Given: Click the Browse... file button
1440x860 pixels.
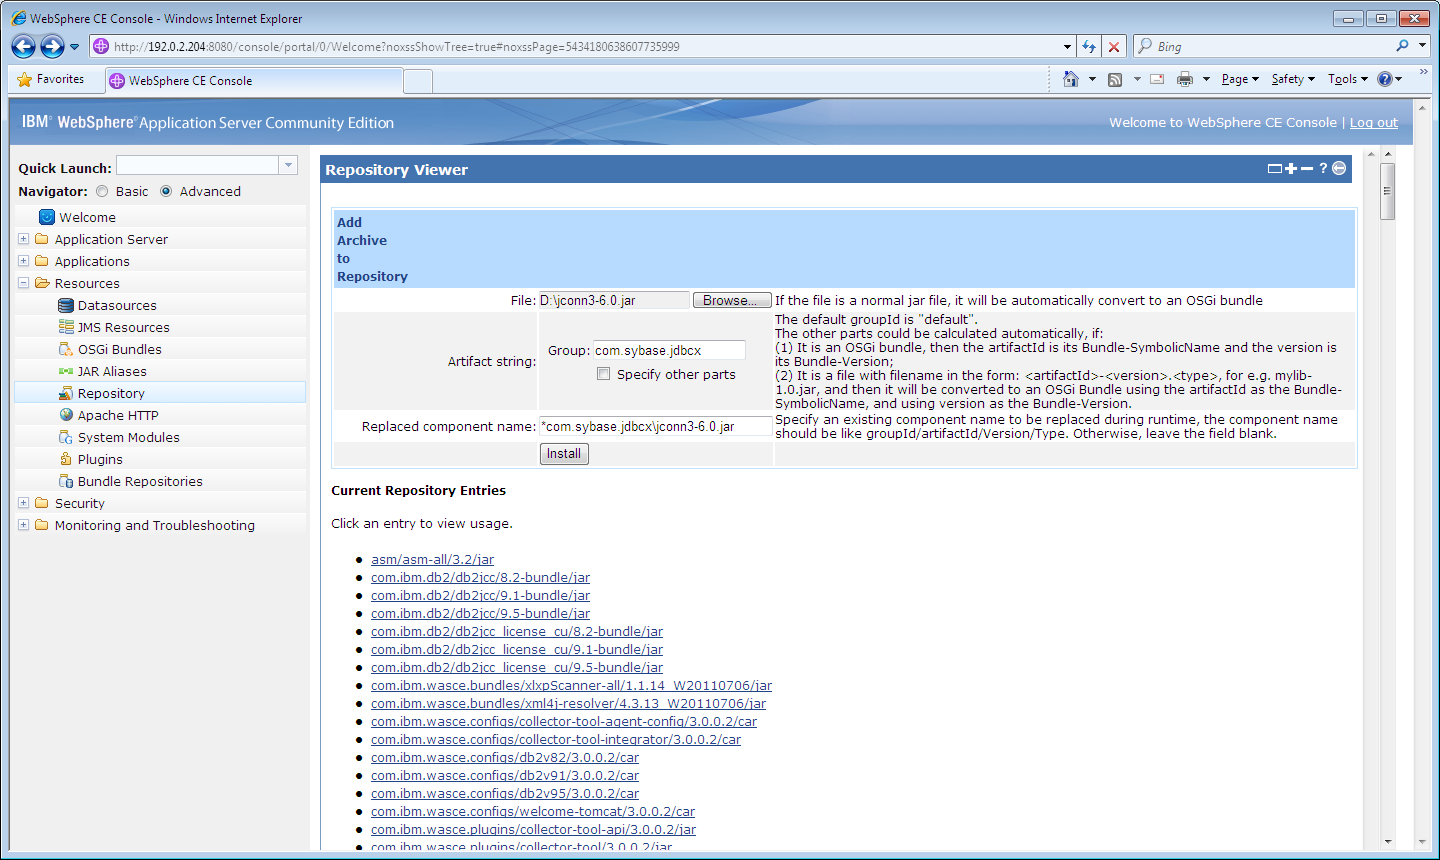Looking at the screenshot, I should [732, 300].
